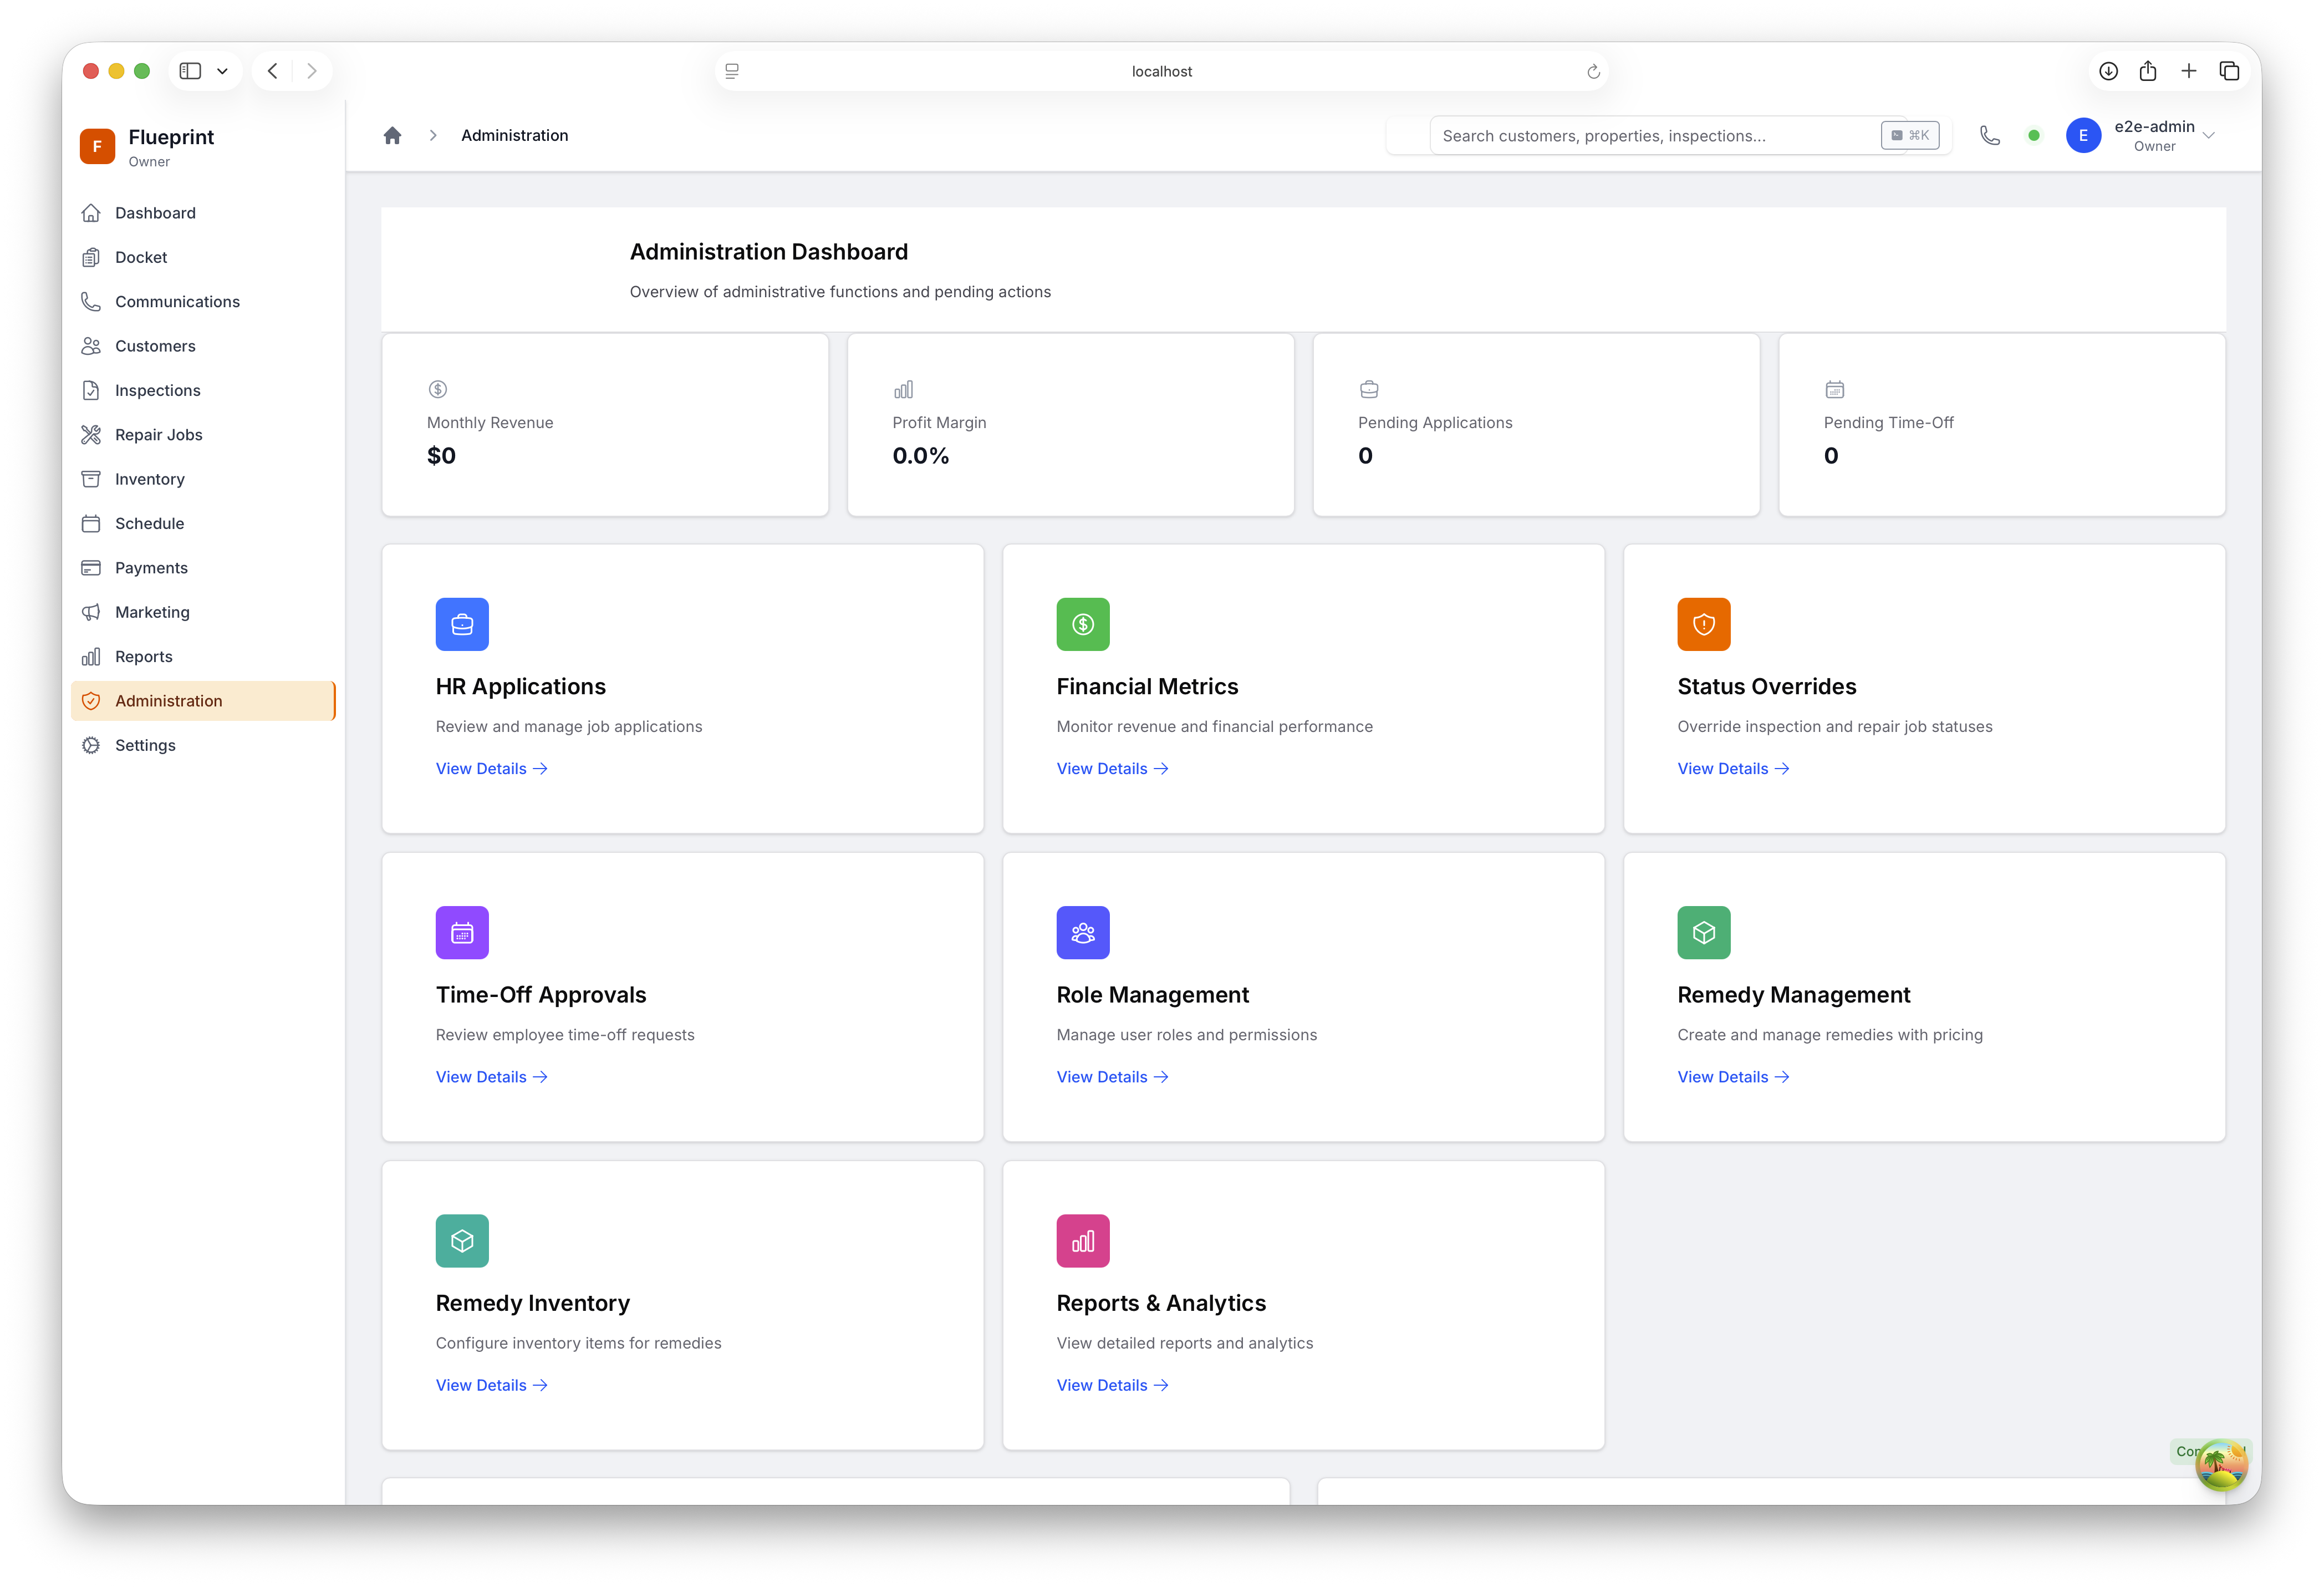Click the pink Reports & Analytics chart icon
Image resolution: width=2324 pixels, height=1587 pixels.
point(1083,1240)
